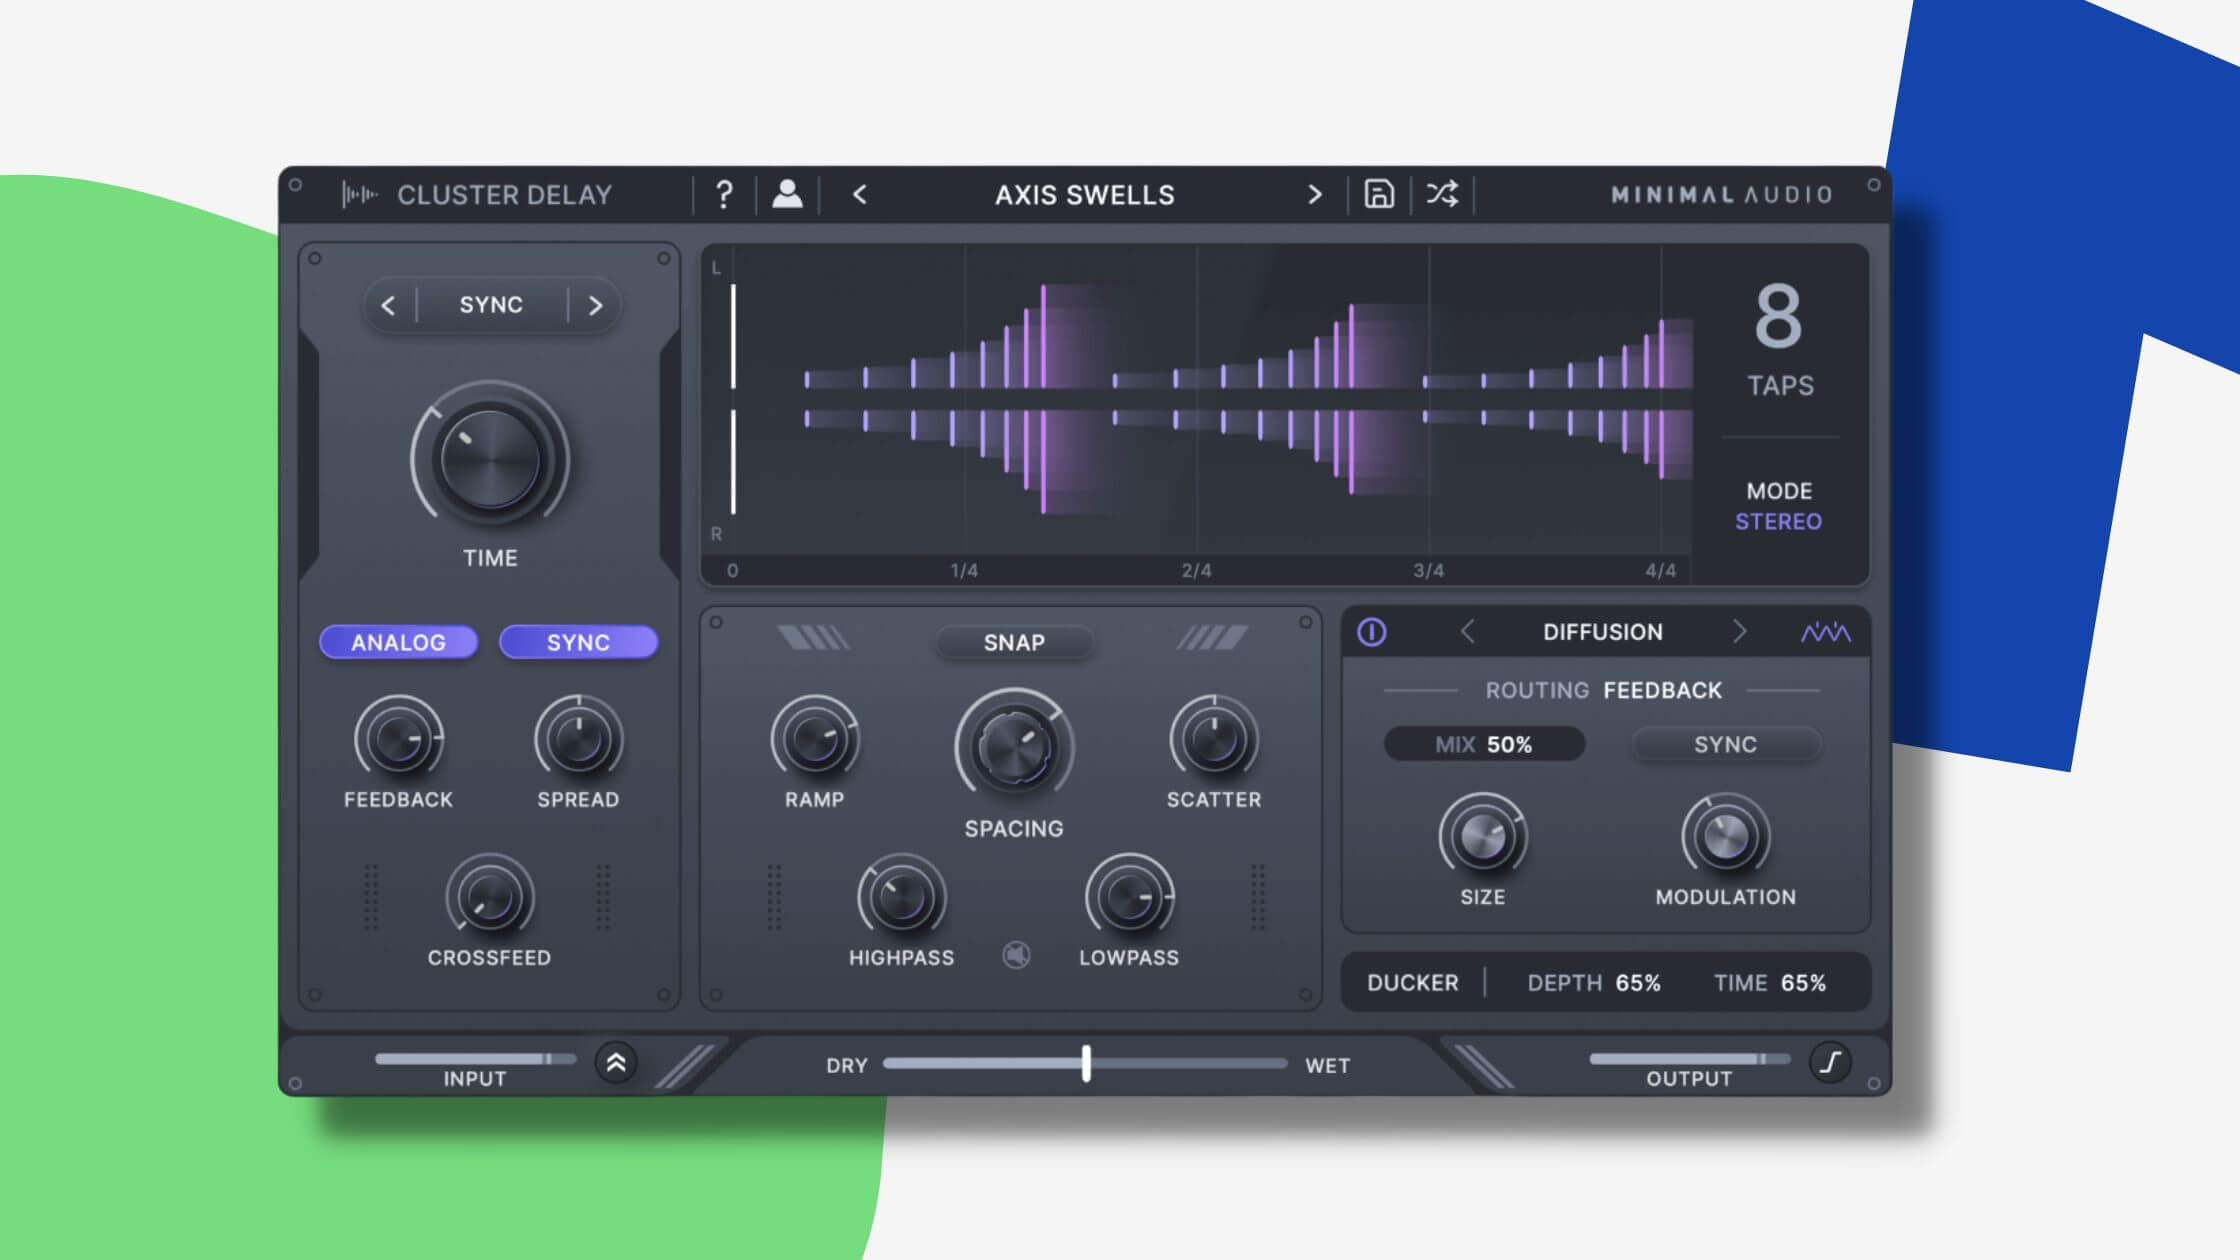The image size is (2240, 1260).
Task: Select previous effect arrow left of DIFFUSION
Action: click(1467, 632)
